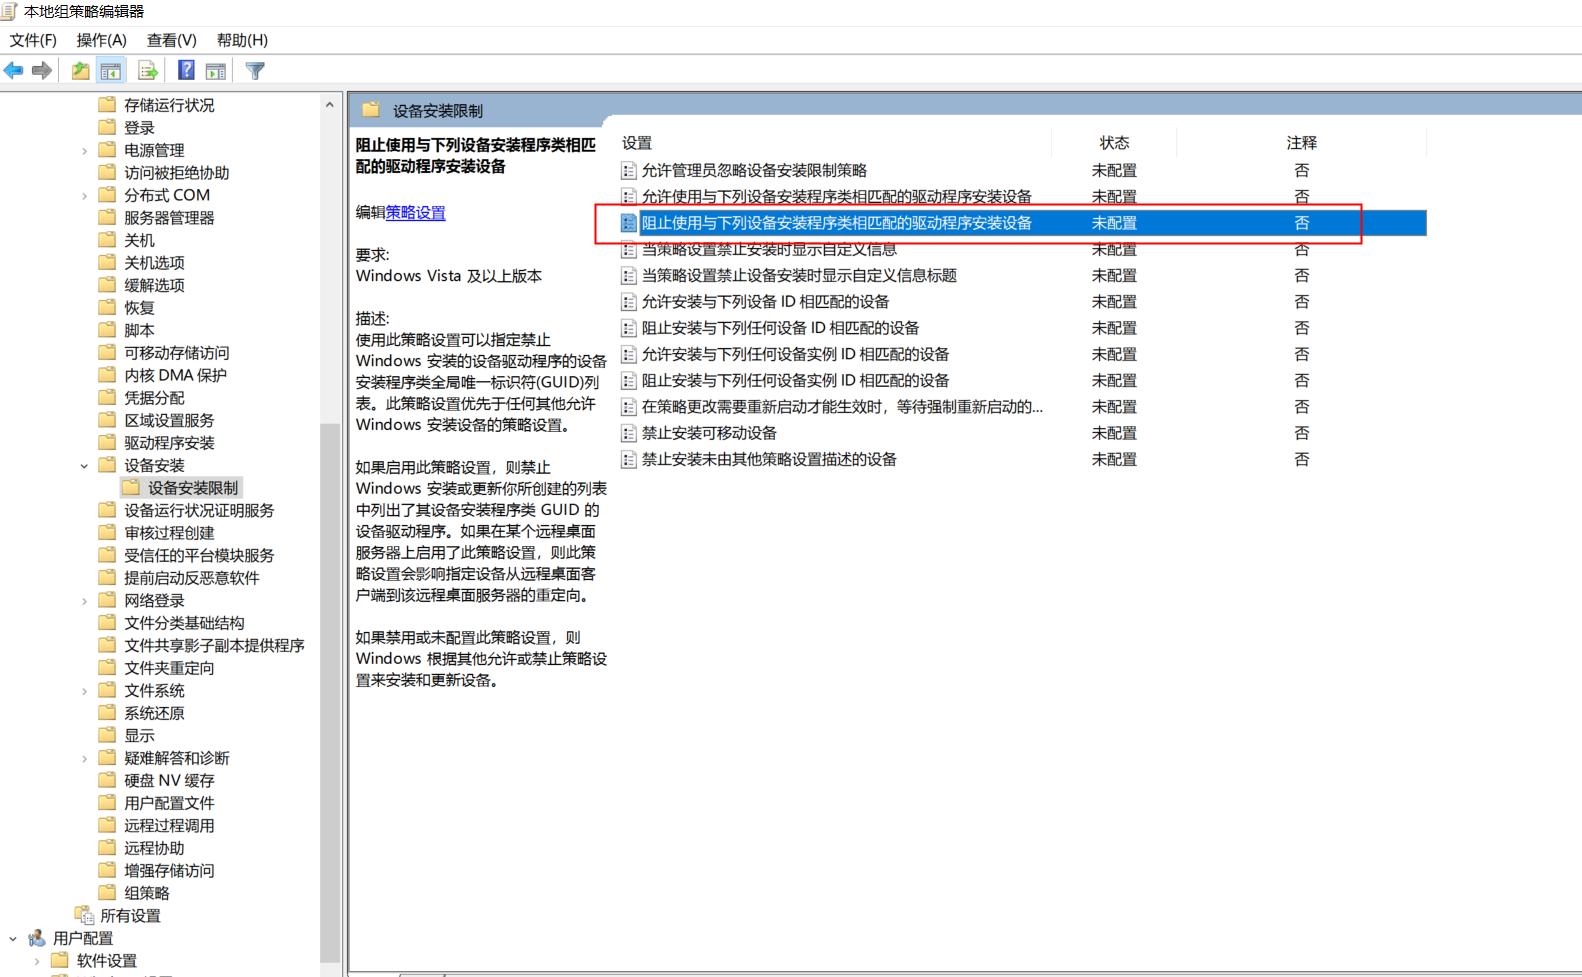Click folder icon next to 存储运行状况
This screenshot has height=977, width=1582.
point(107,104)
